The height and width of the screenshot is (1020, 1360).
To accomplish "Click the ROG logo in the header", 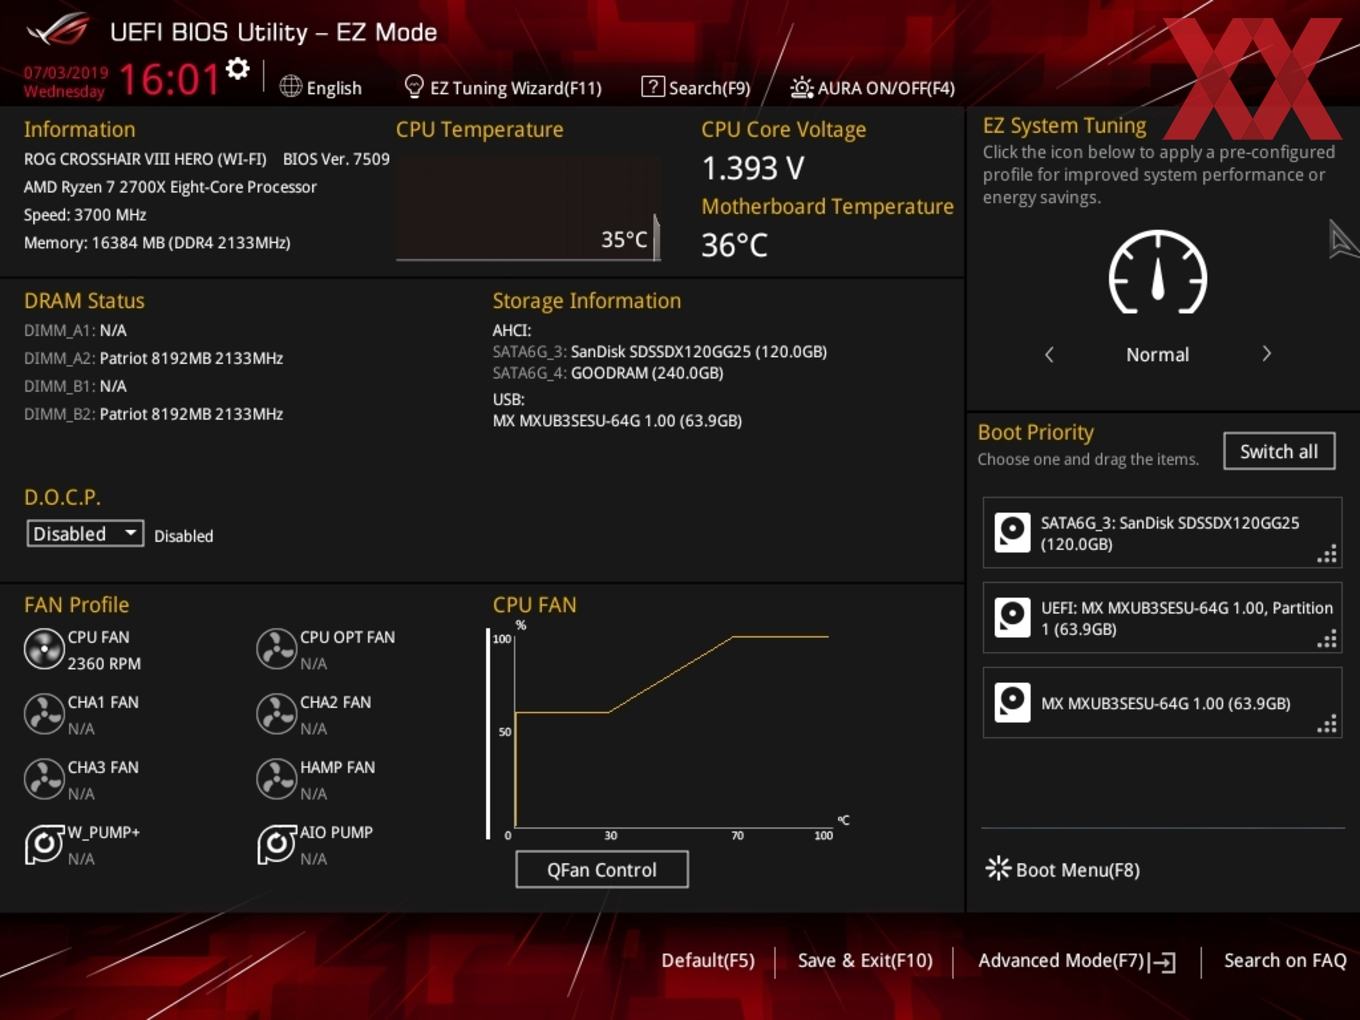I will coord(59,30).
